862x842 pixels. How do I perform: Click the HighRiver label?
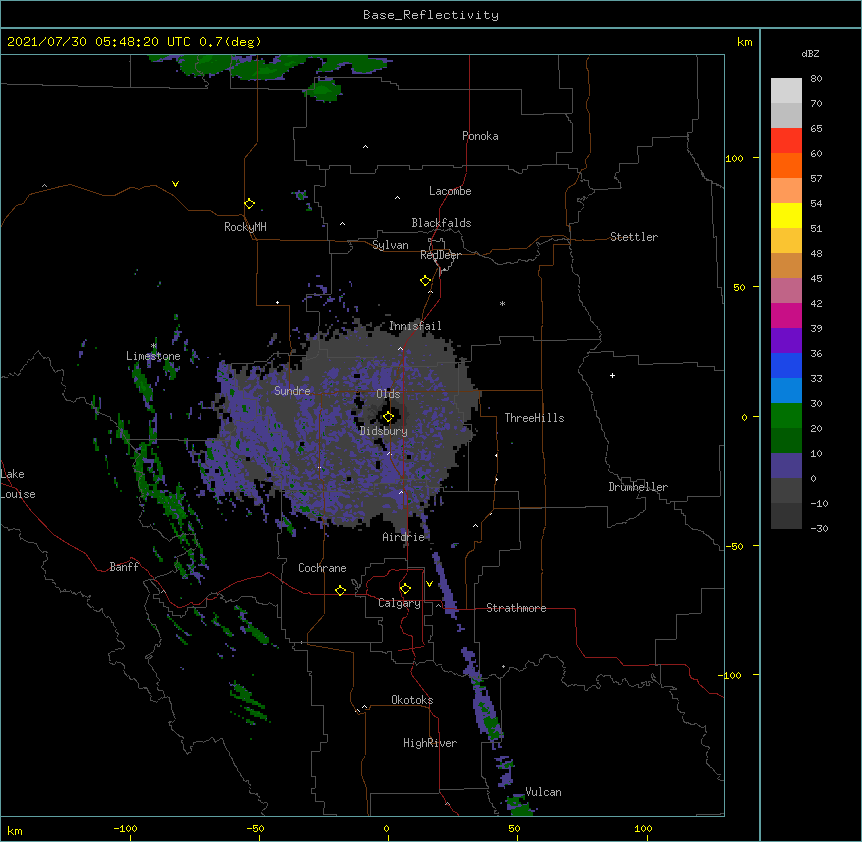point(430,743)
